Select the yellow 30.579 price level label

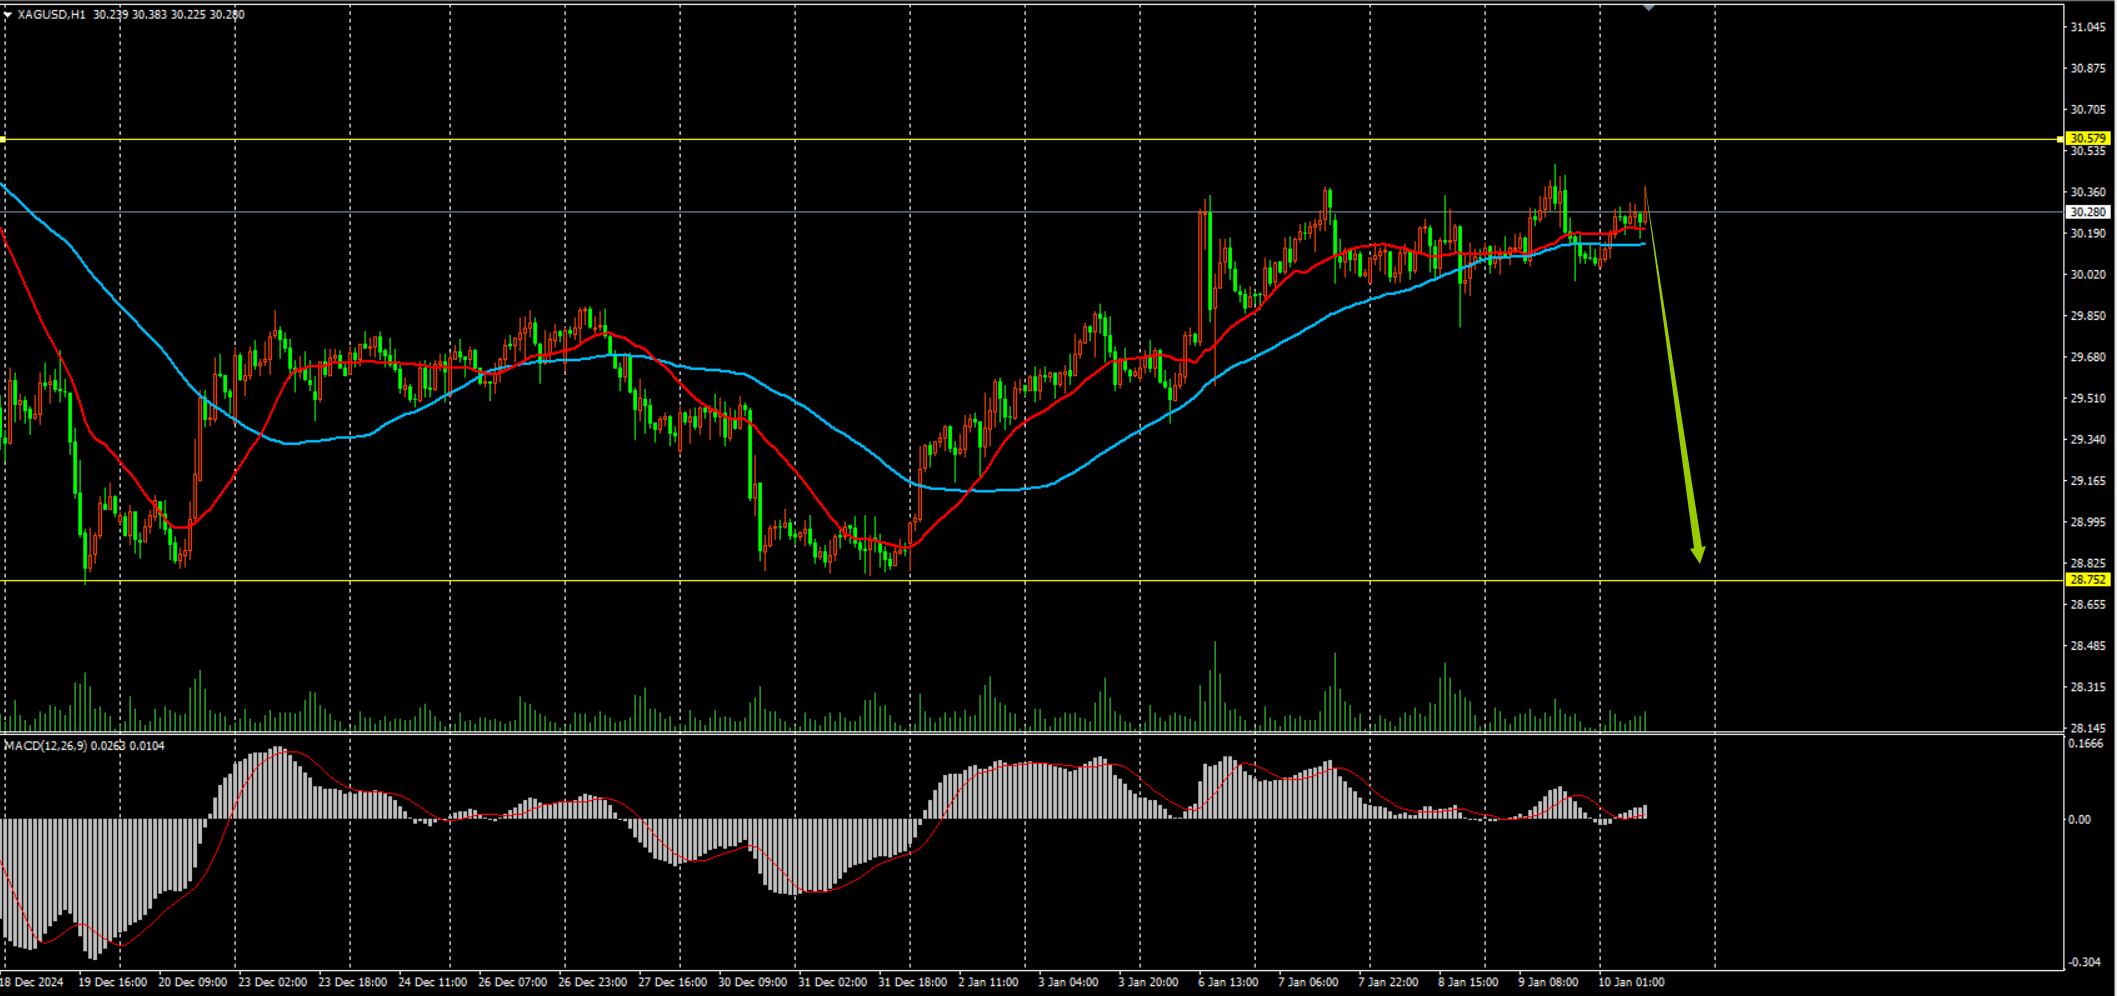[2088, 139]
